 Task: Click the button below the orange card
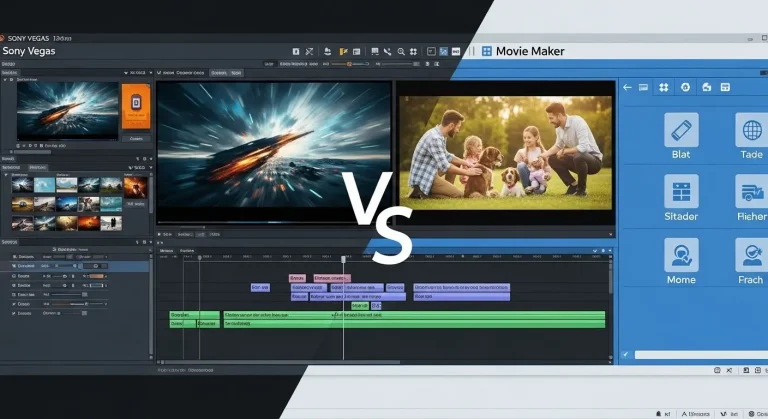click(x=136, y=138)
